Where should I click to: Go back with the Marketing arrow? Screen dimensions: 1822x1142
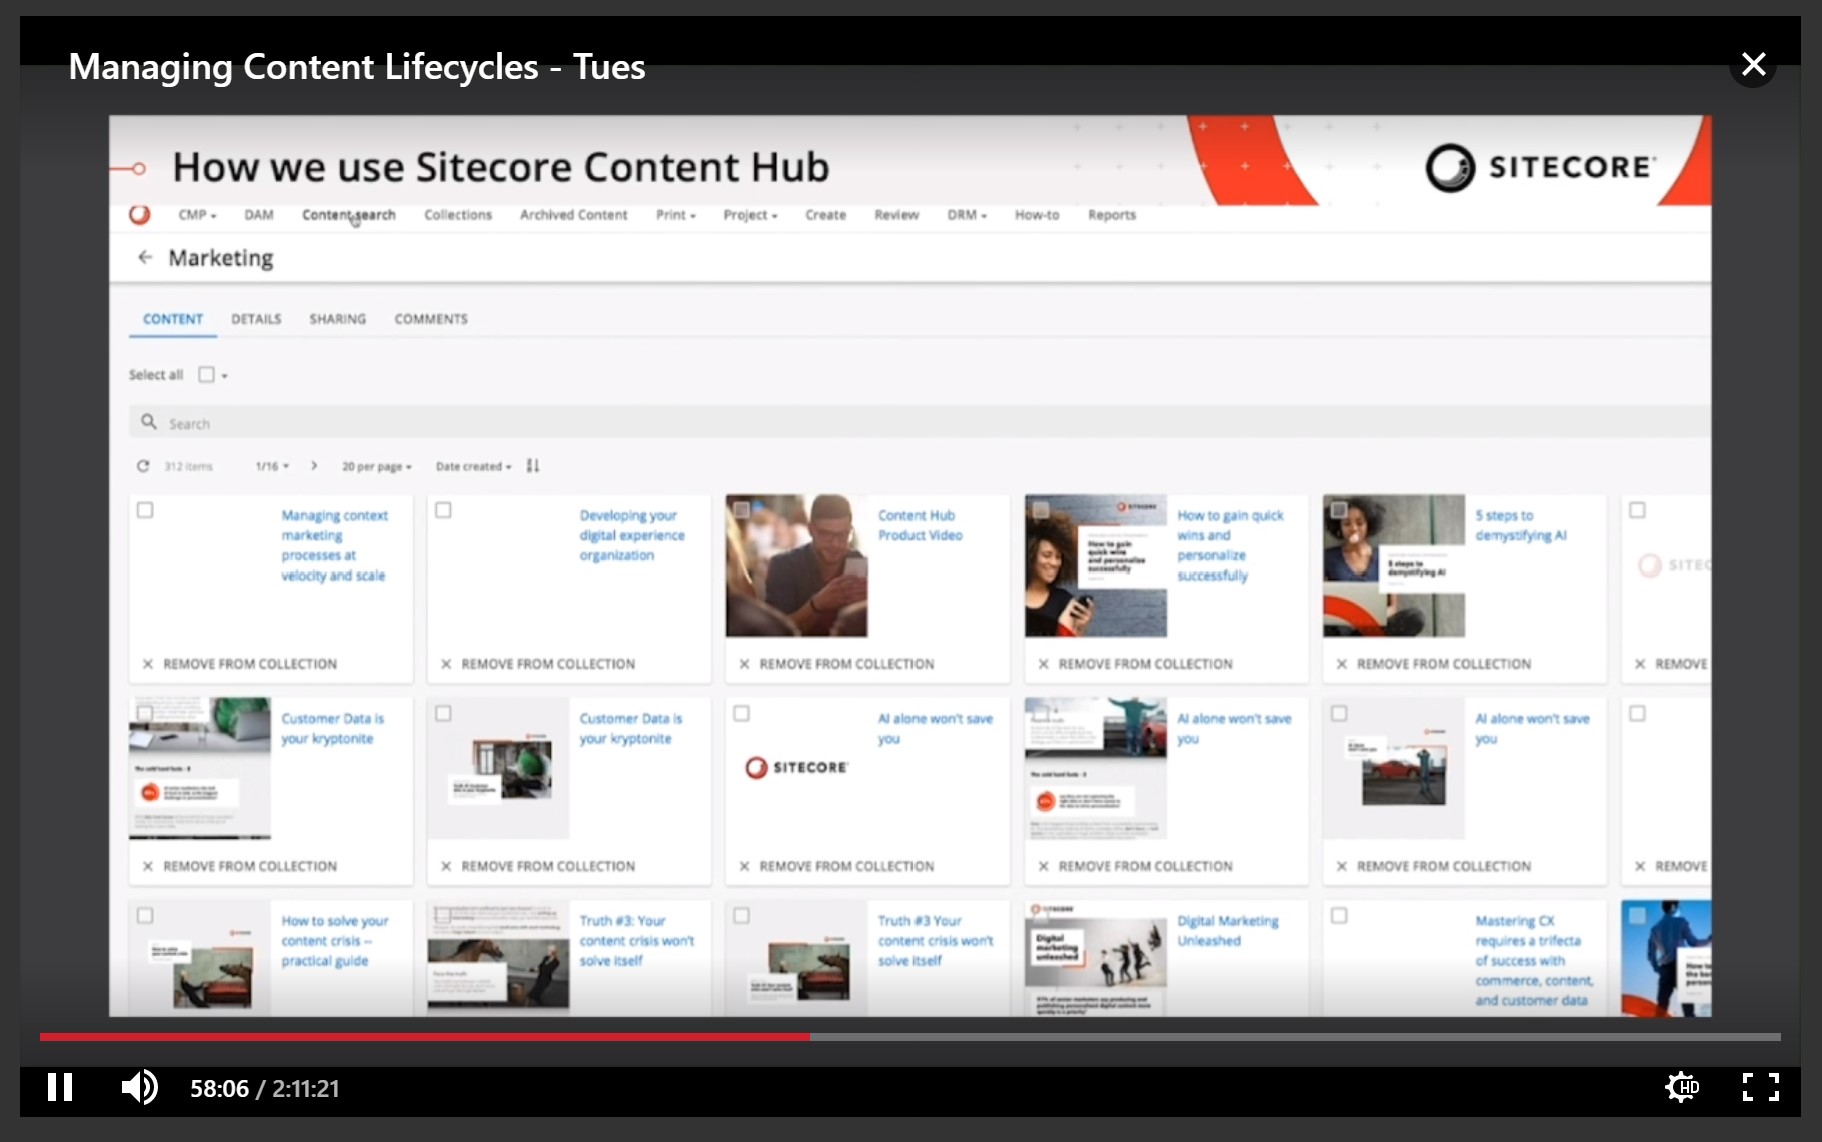(x=145, y=257)
